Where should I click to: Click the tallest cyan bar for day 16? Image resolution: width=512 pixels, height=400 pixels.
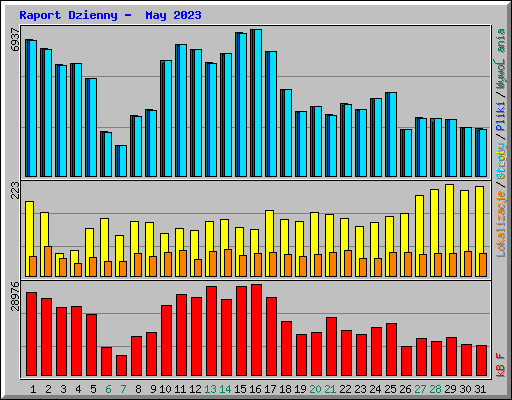[256, 103]
